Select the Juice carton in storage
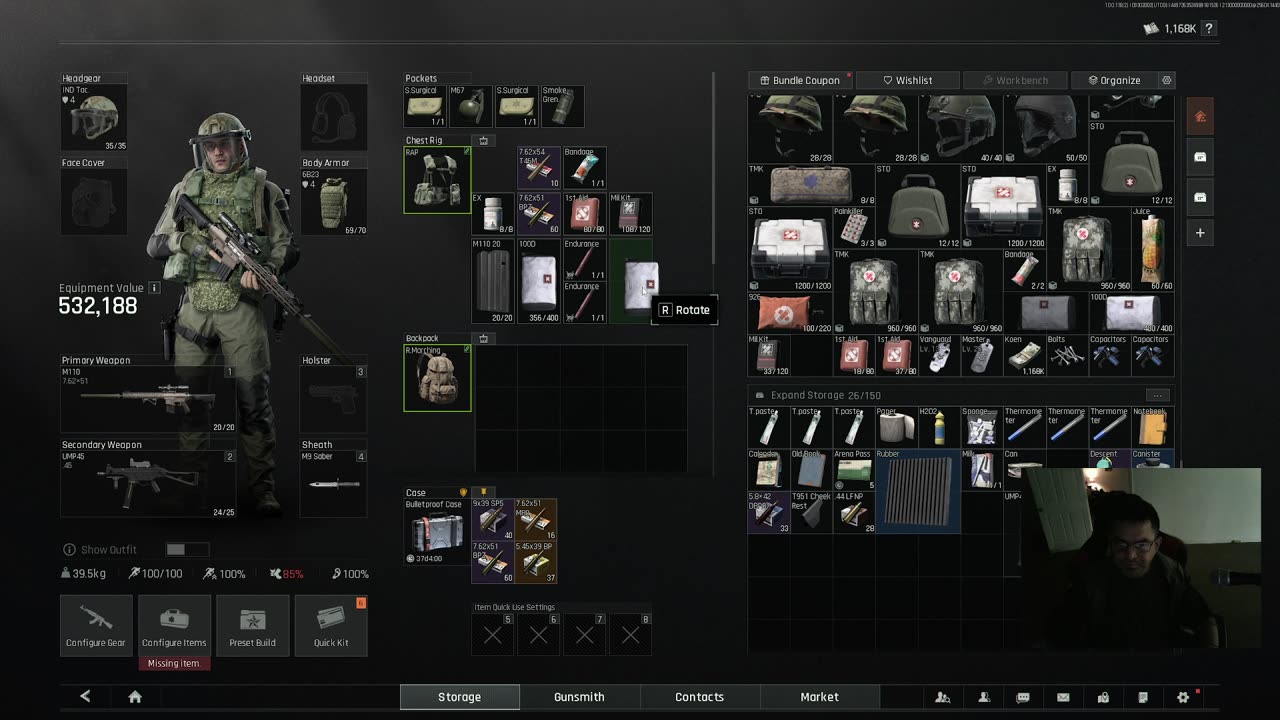Viewport: 1280px width, 720px height. (x=1154, y=249)
